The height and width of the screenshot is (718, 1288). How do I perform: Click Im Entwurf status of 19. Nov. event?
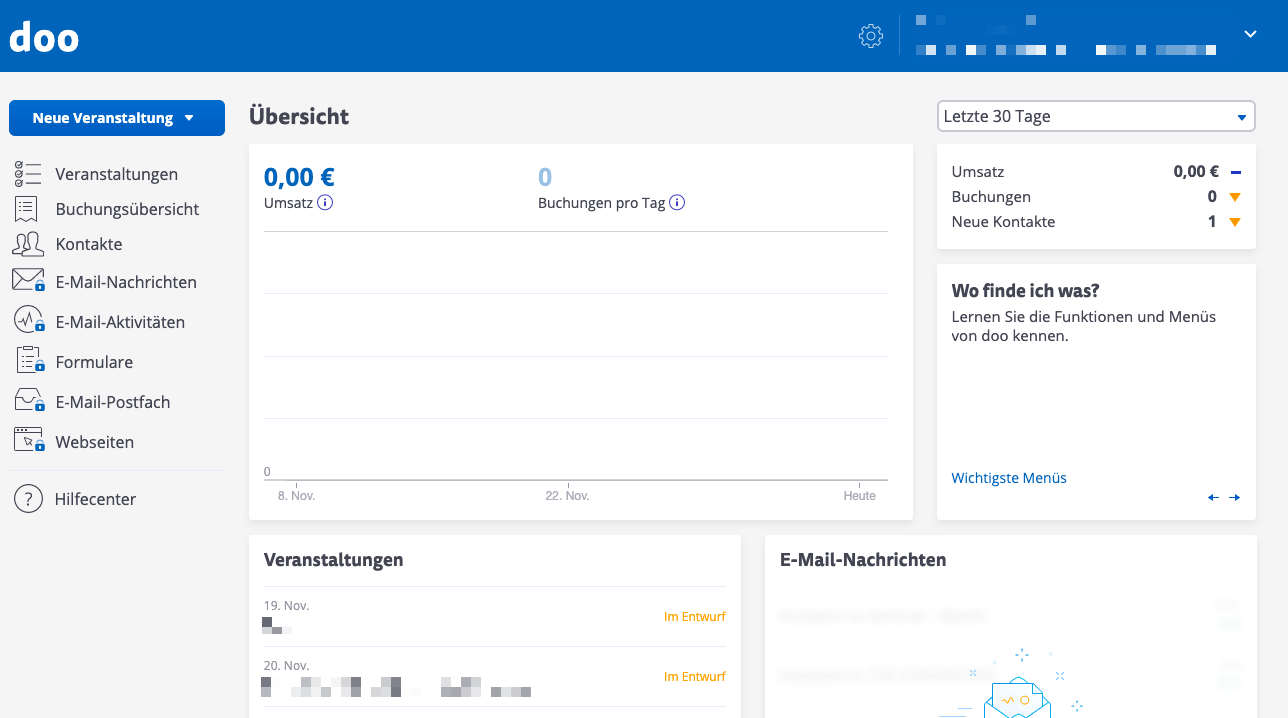point(695,617)
